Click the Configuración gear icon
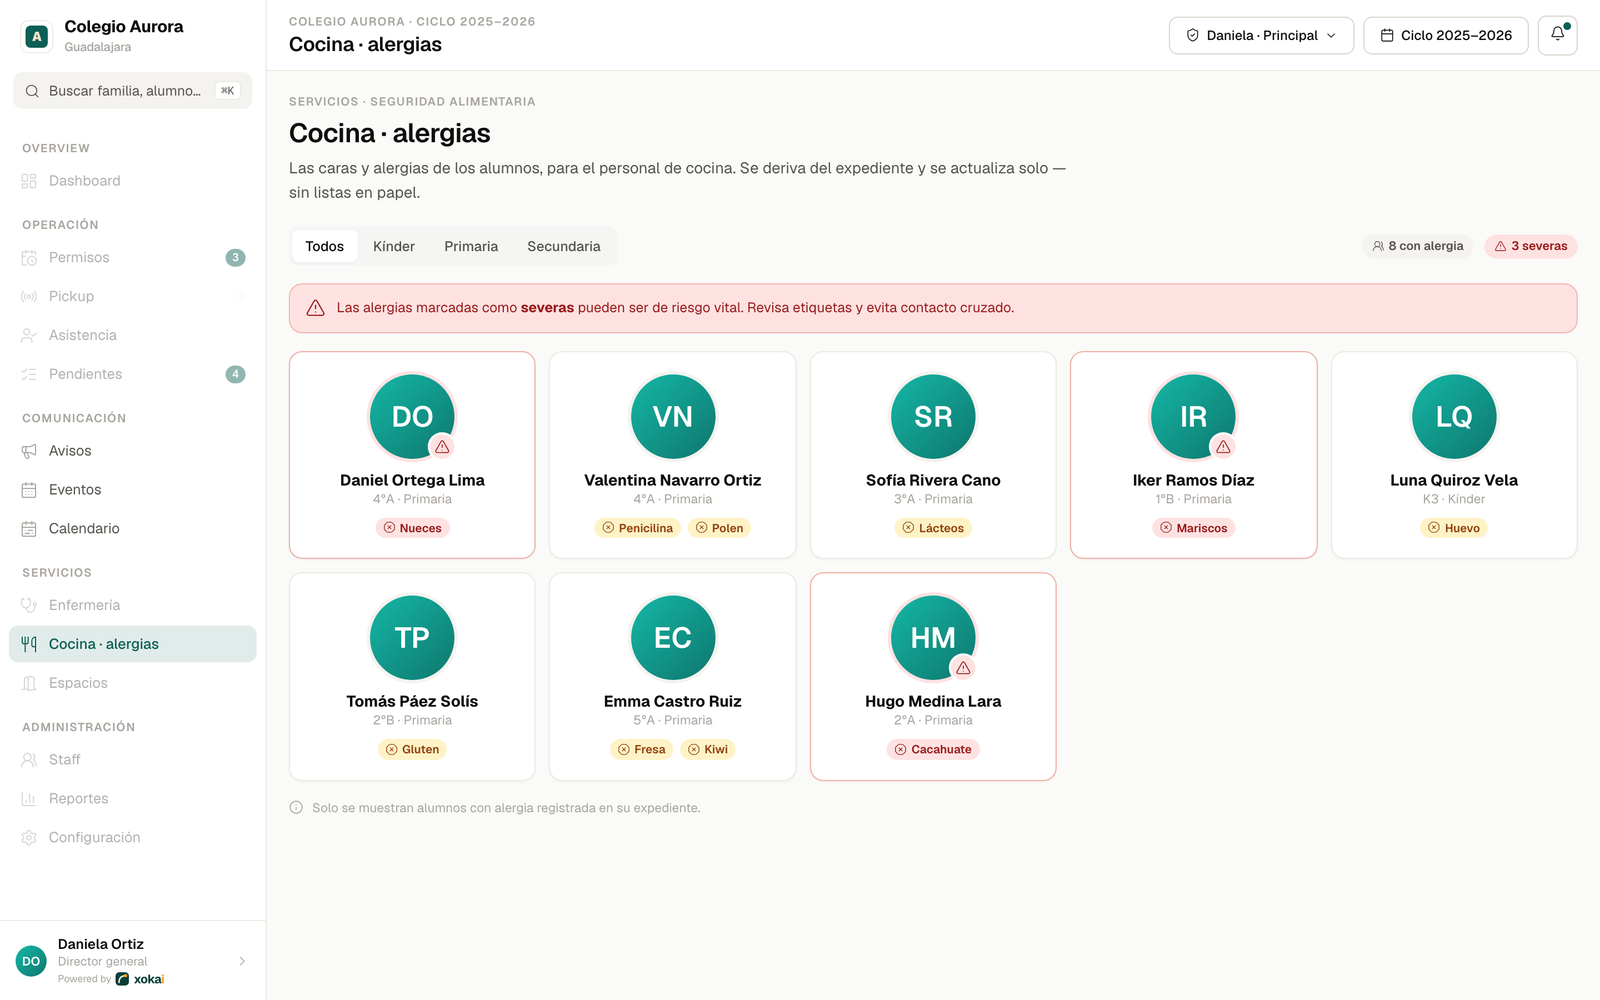Screen dimensions: 1600x1000 [x=29, y=837]
